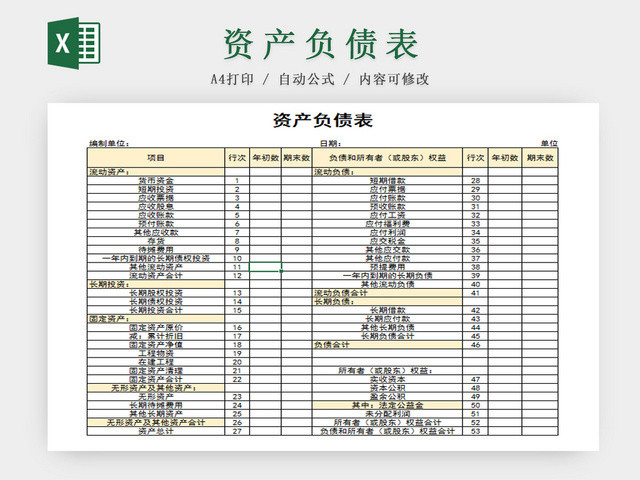The image size is (640, 480).
Task: Select the 负债和所有者（或股东）权益合计 cell
Action: pos(387,431)
